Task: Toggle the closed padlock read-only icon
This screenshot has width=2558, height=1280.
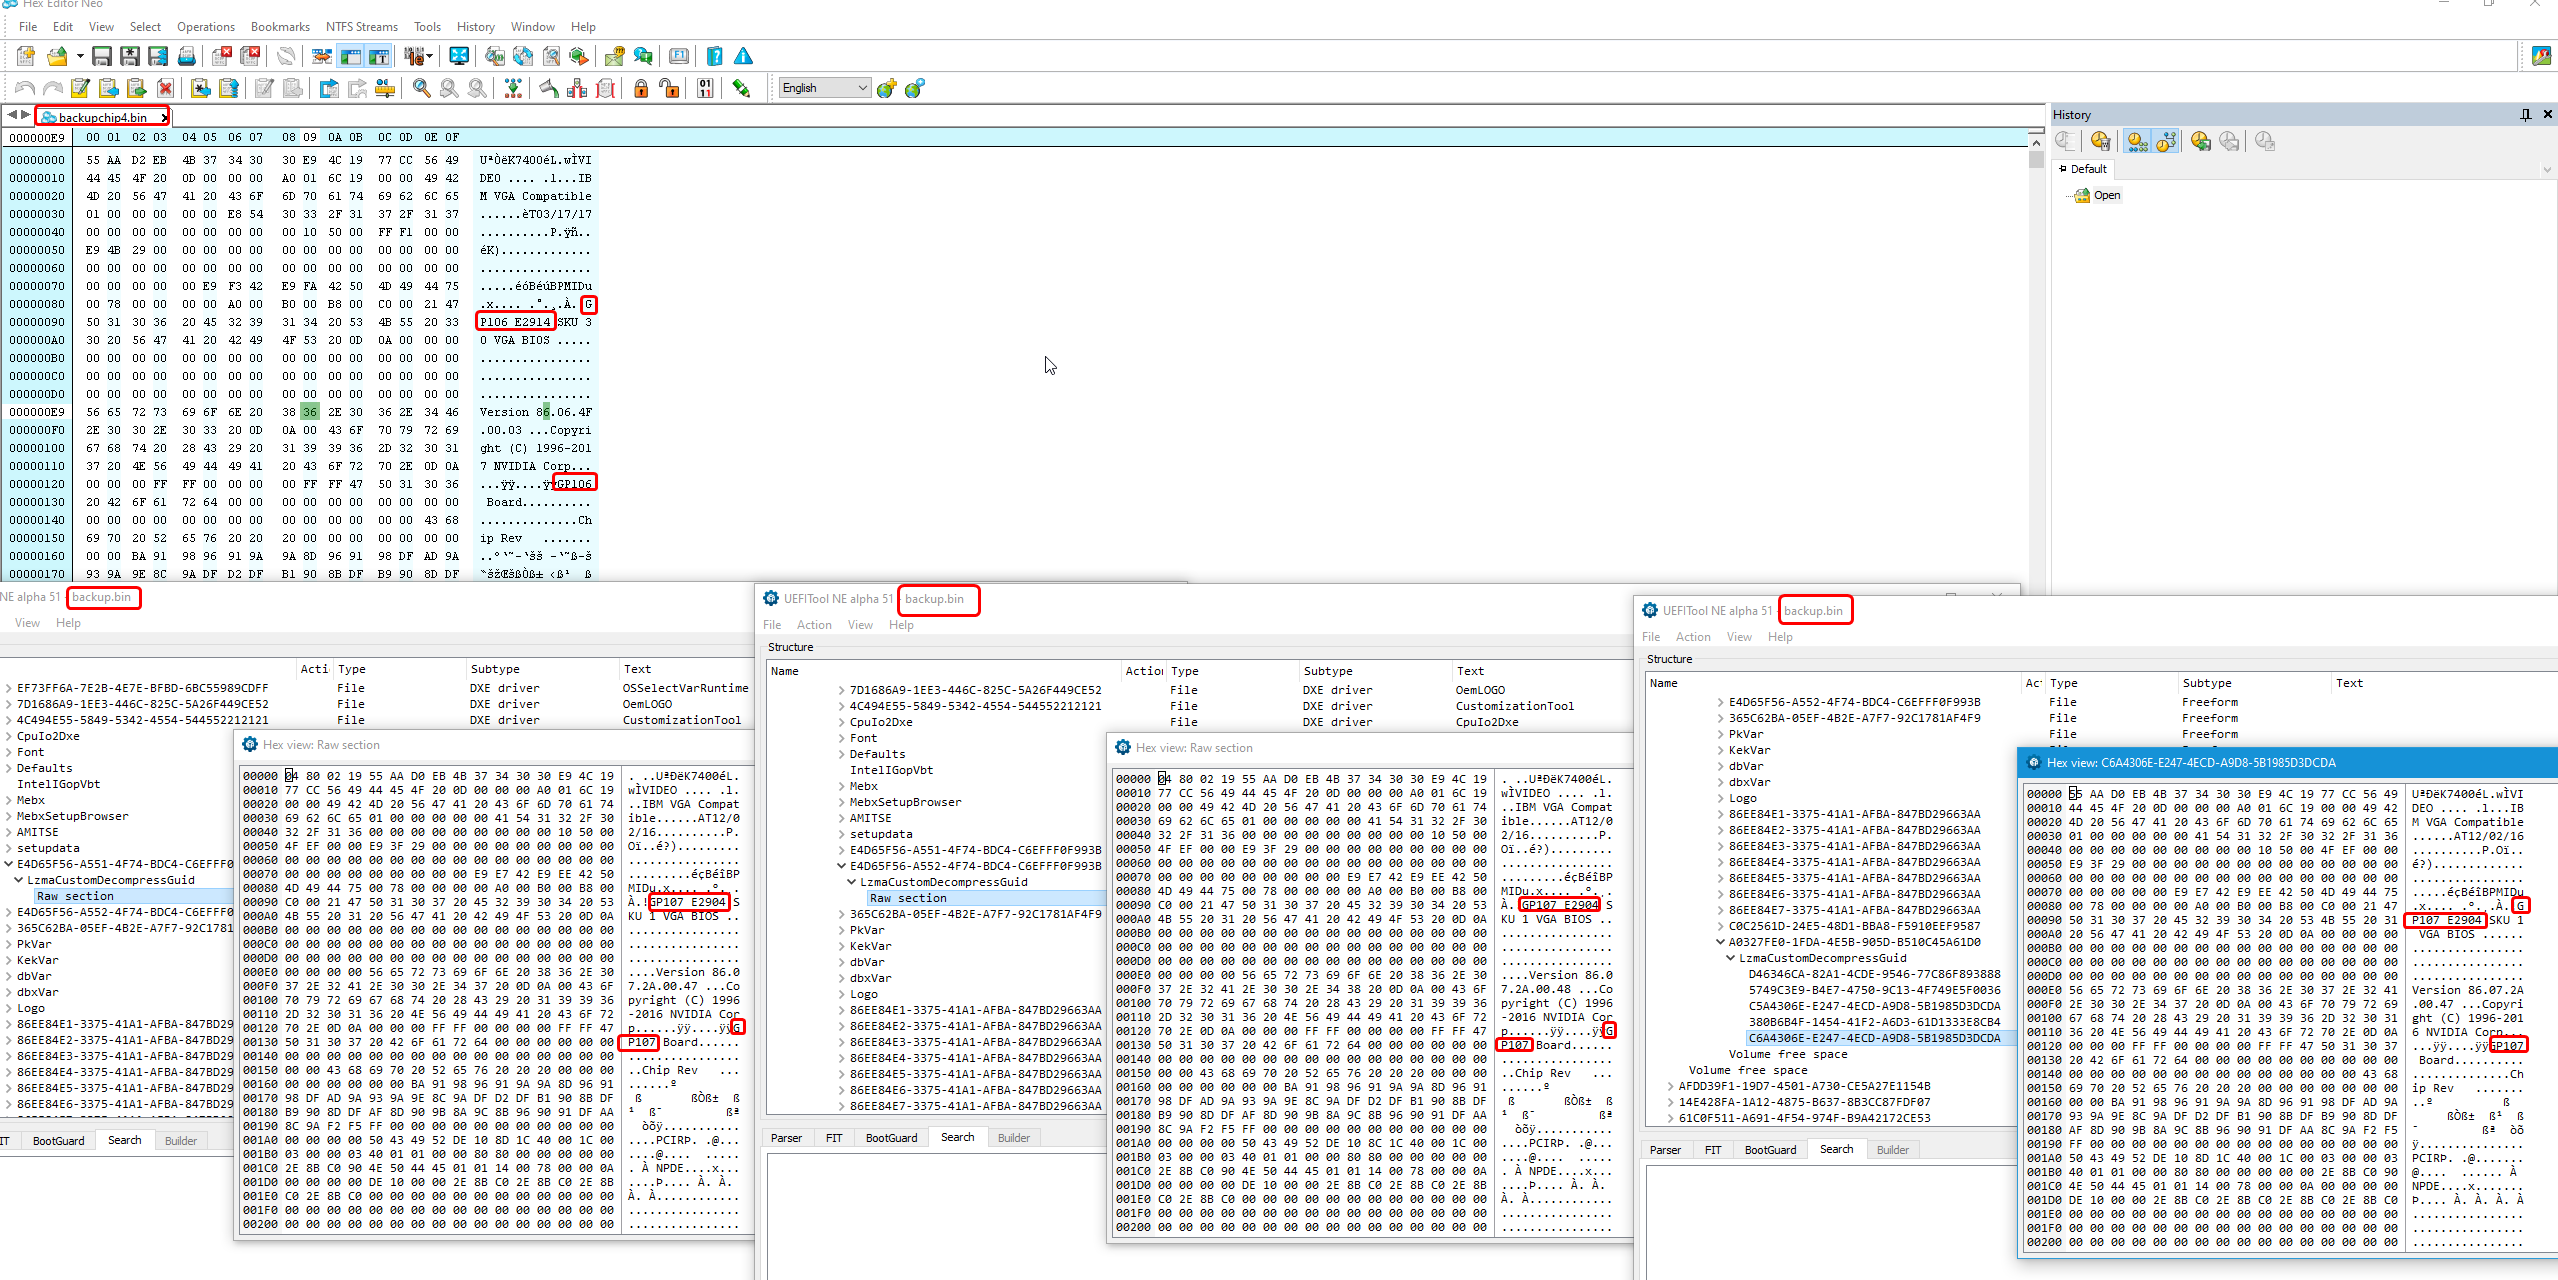Action: pyautogui.click(x=641, y=88)
